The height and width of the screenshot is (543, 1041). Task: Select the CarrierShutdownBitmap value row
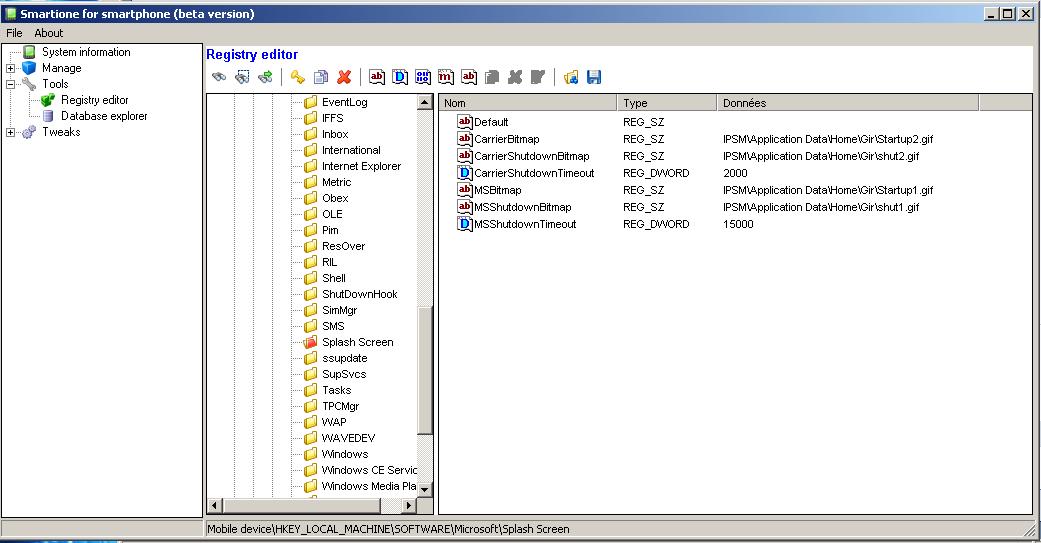click(532, 156)
